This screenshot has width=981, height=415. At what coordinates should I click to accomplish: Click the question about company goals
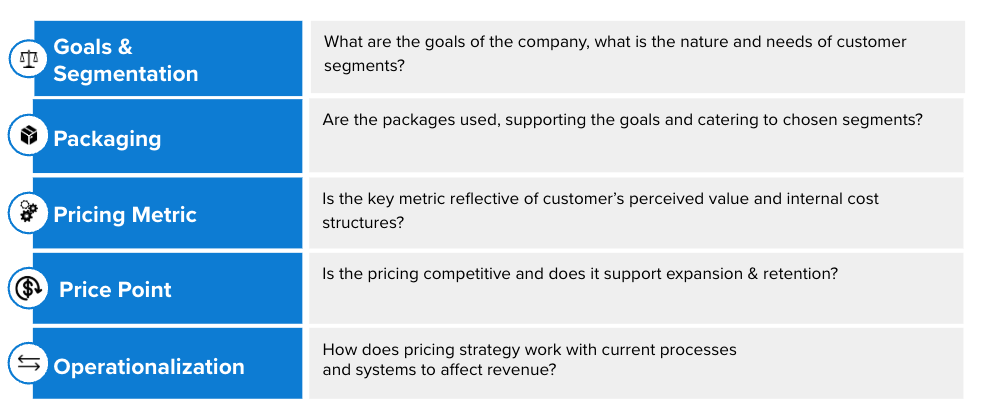click(615, 54)
